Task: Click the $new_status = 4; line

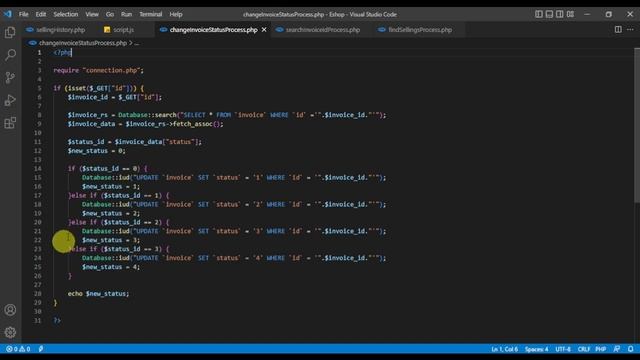Action: [111, 267]
